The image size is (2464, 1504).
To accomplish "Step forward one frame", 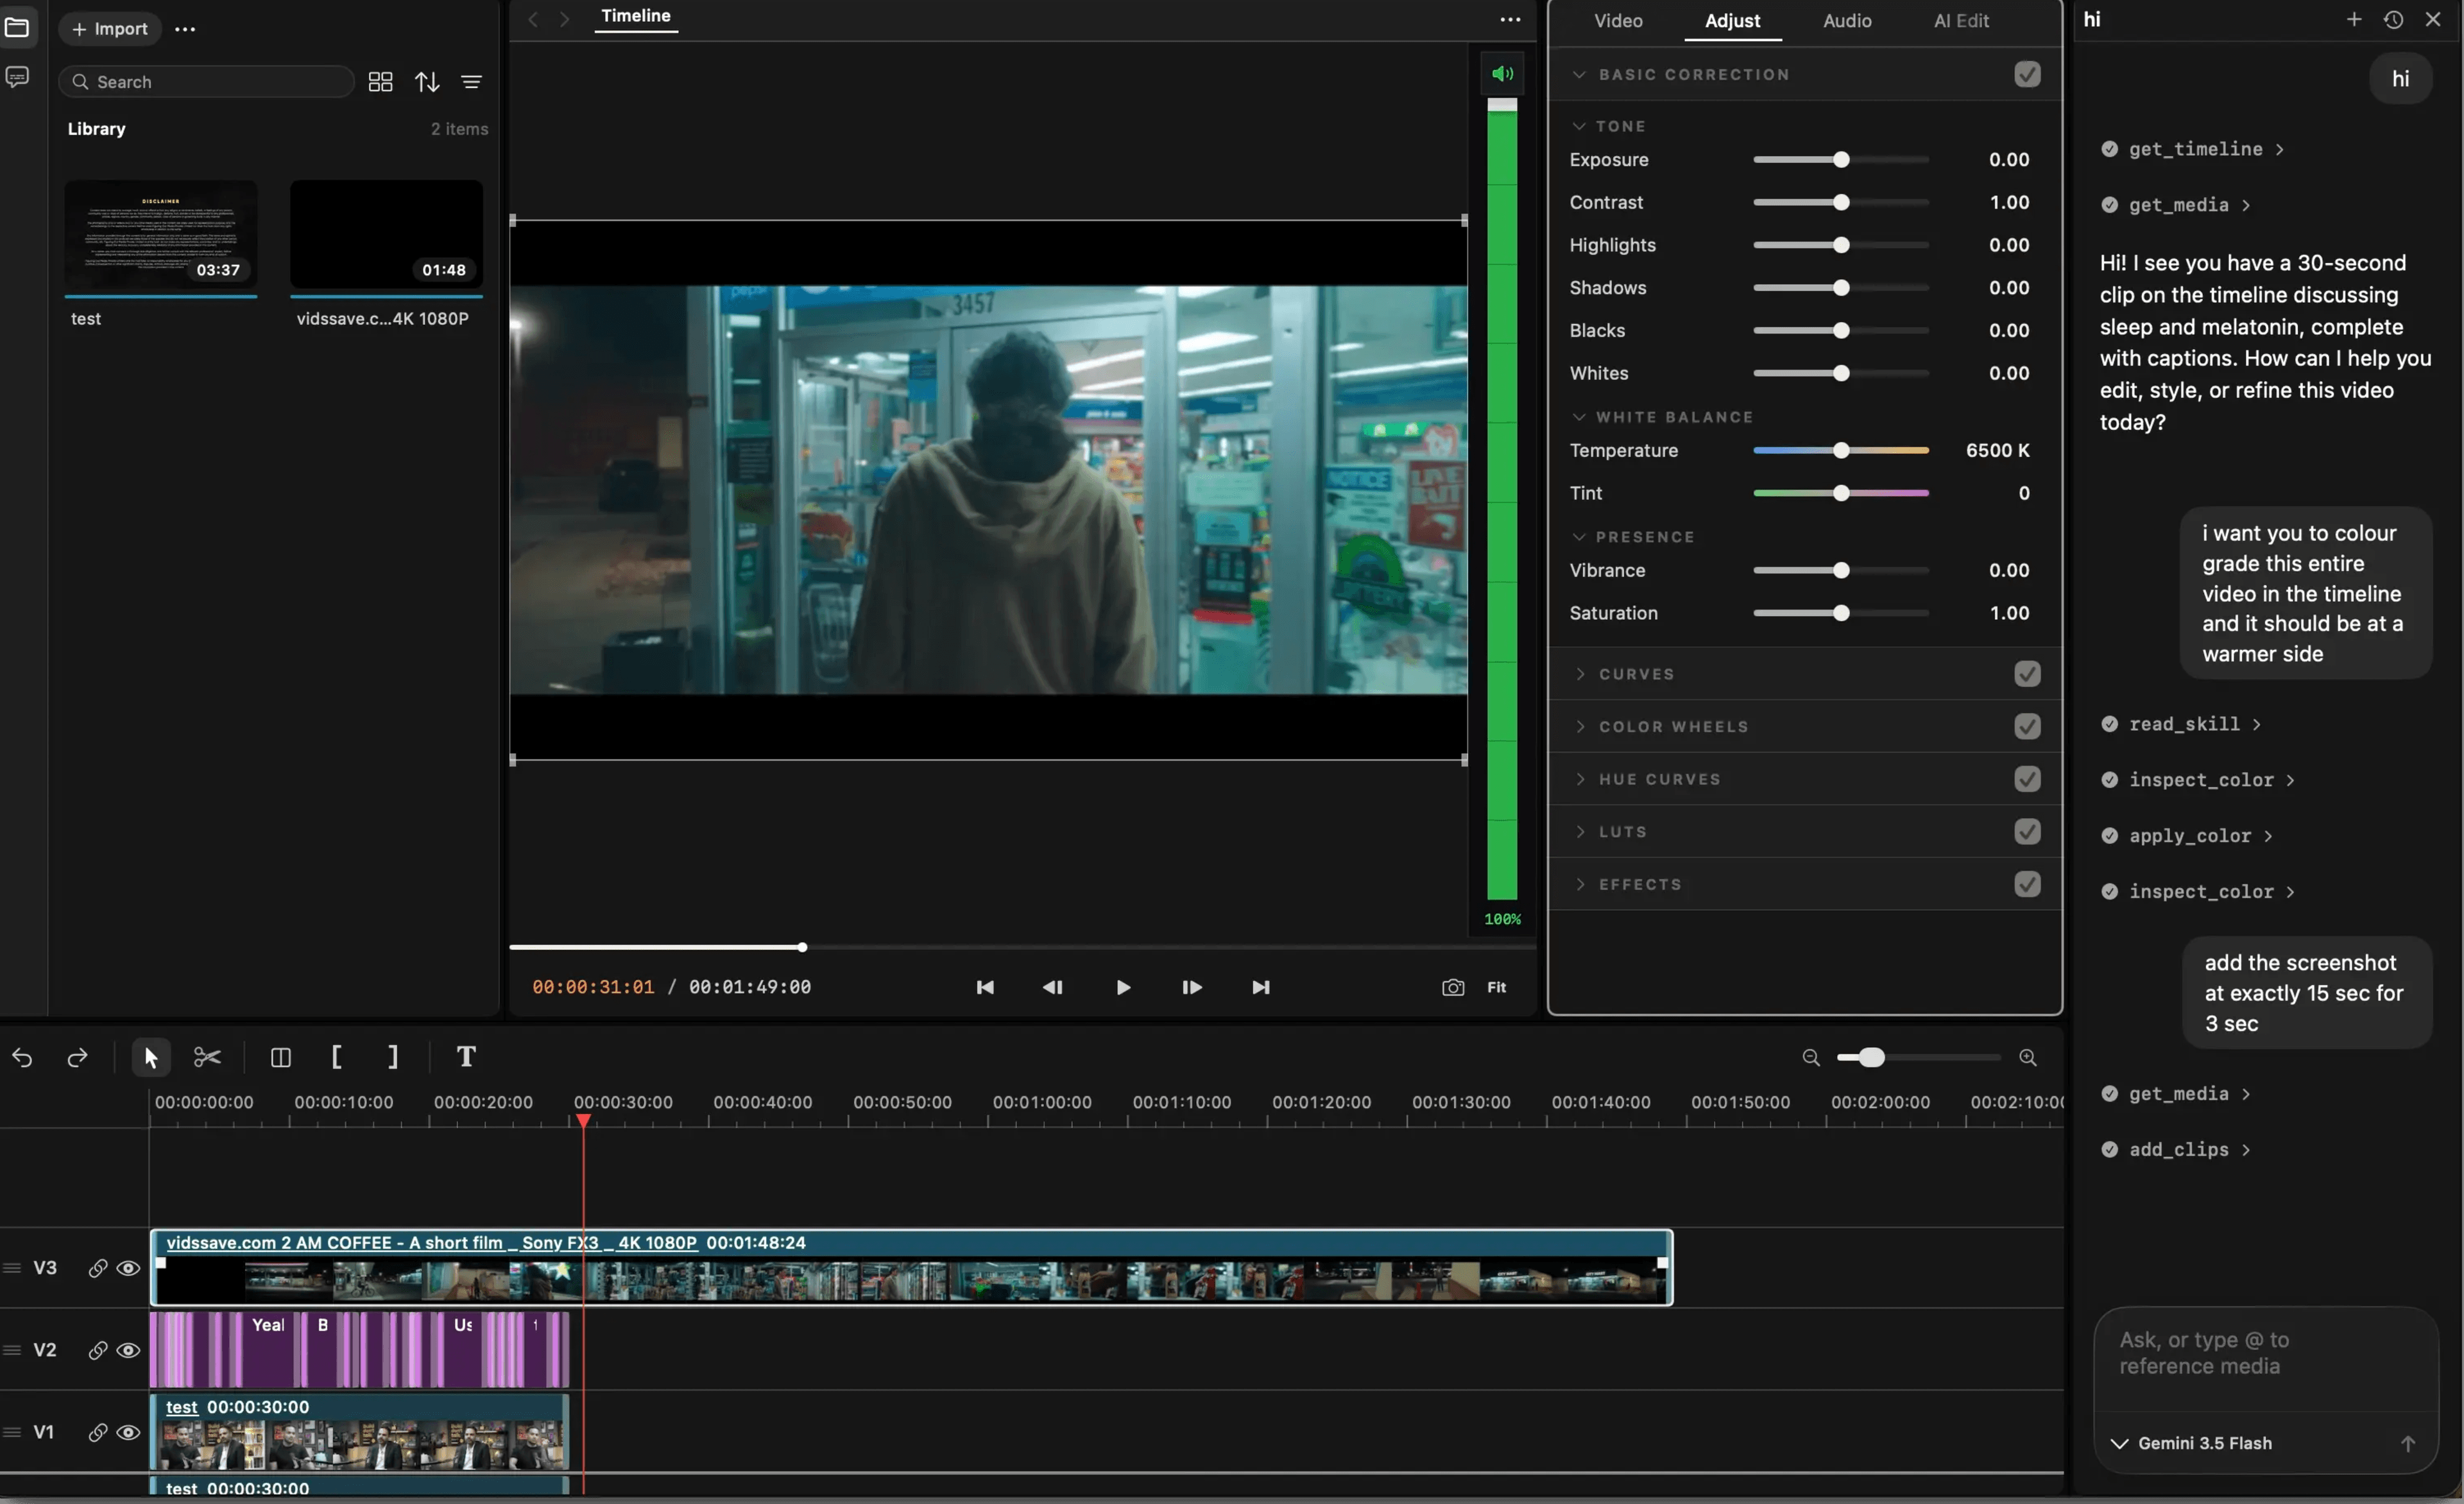I will (1192, 987).
